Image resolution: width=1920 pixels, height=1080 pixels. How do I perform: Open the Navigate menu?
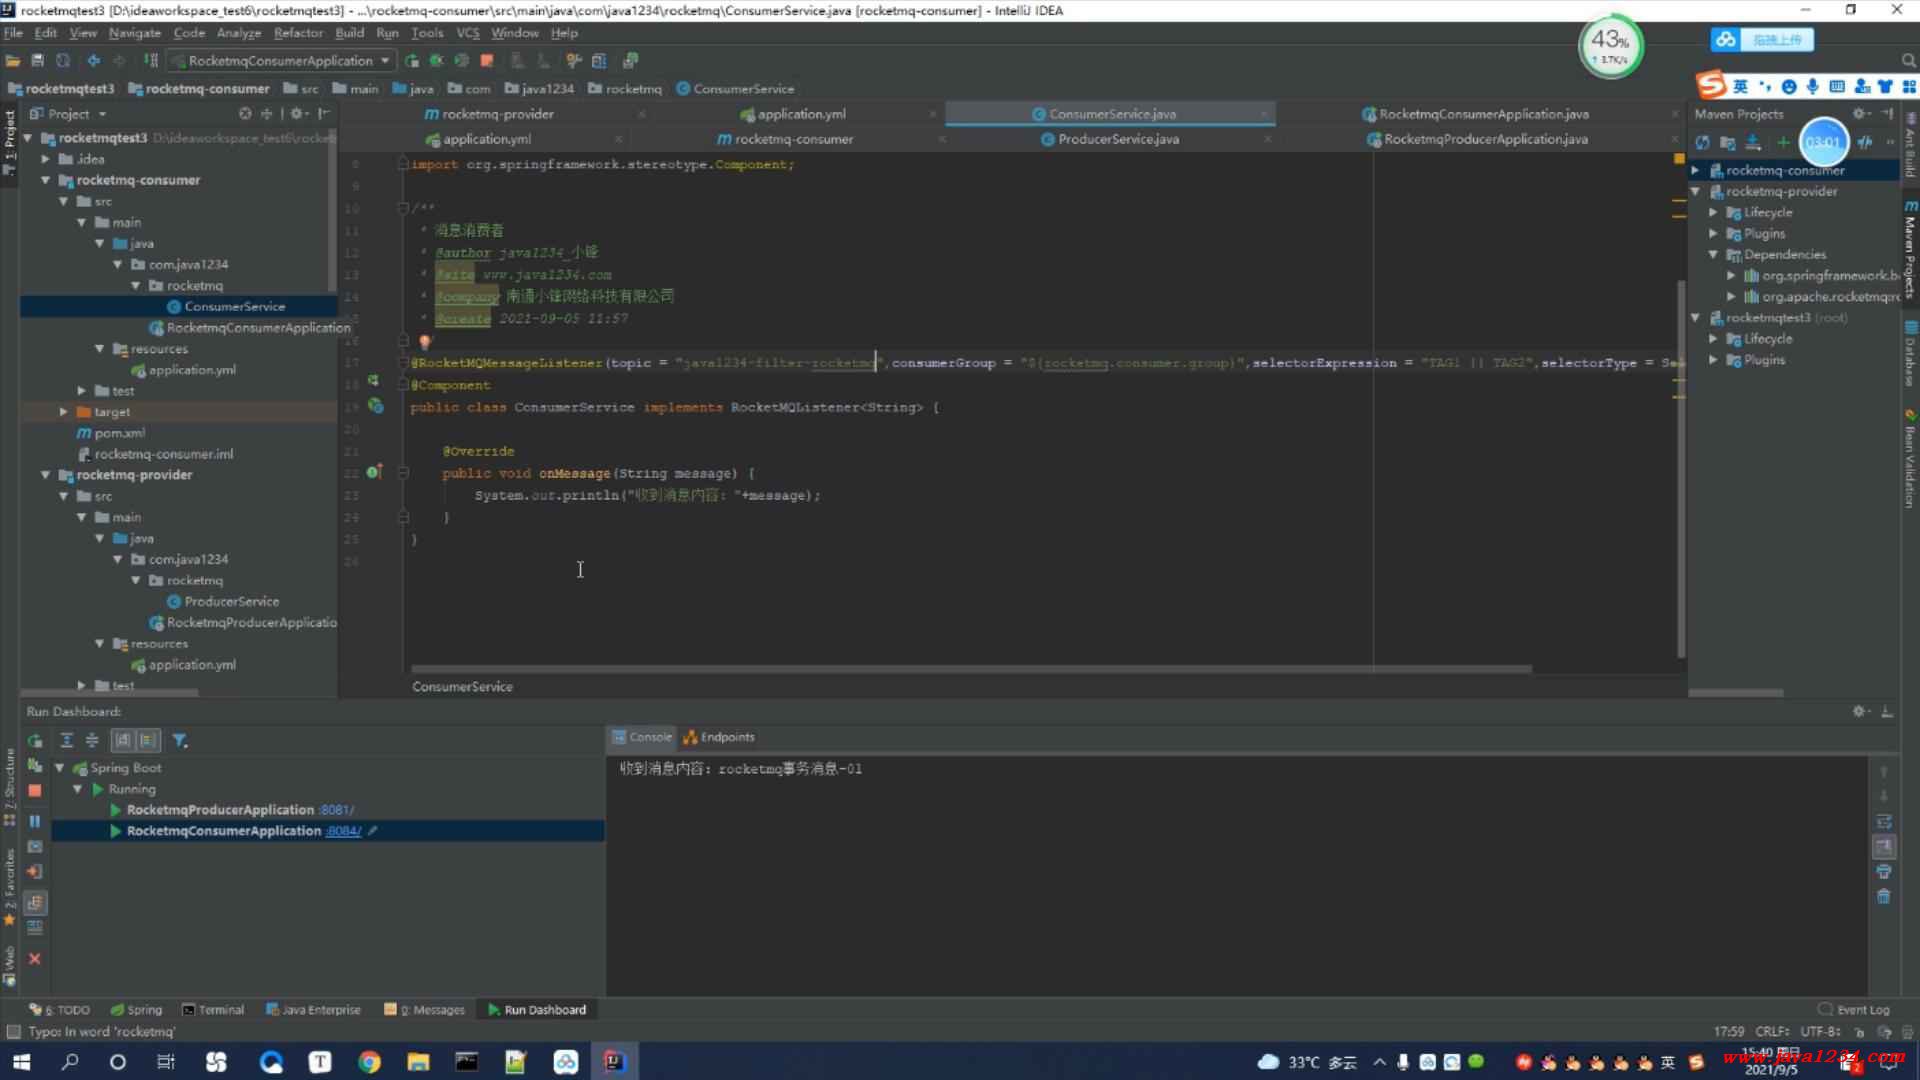point(135,33)
